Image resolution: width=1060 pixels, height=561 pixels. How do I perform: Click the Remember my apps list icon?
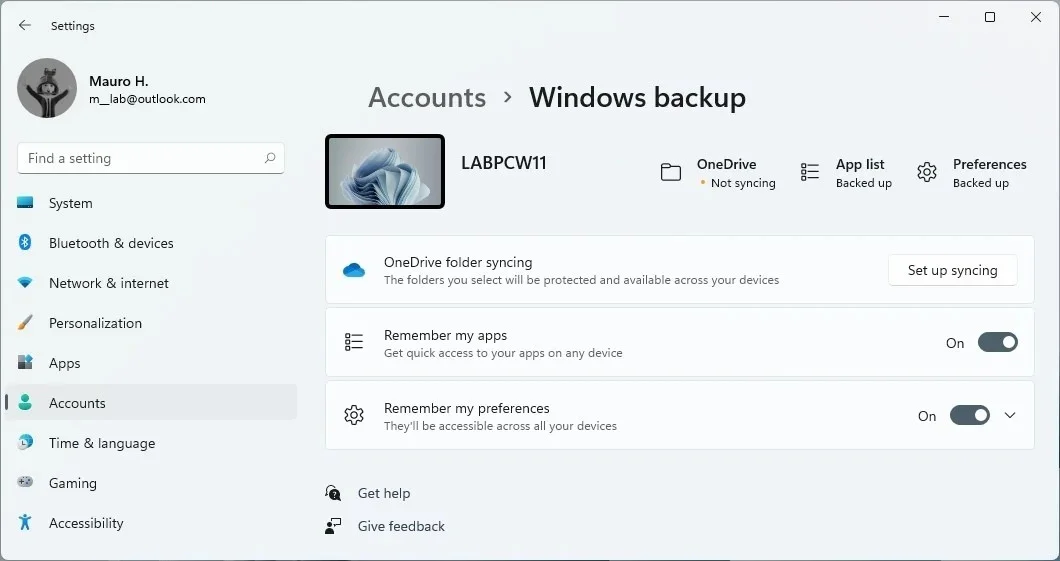click(354, 342)
